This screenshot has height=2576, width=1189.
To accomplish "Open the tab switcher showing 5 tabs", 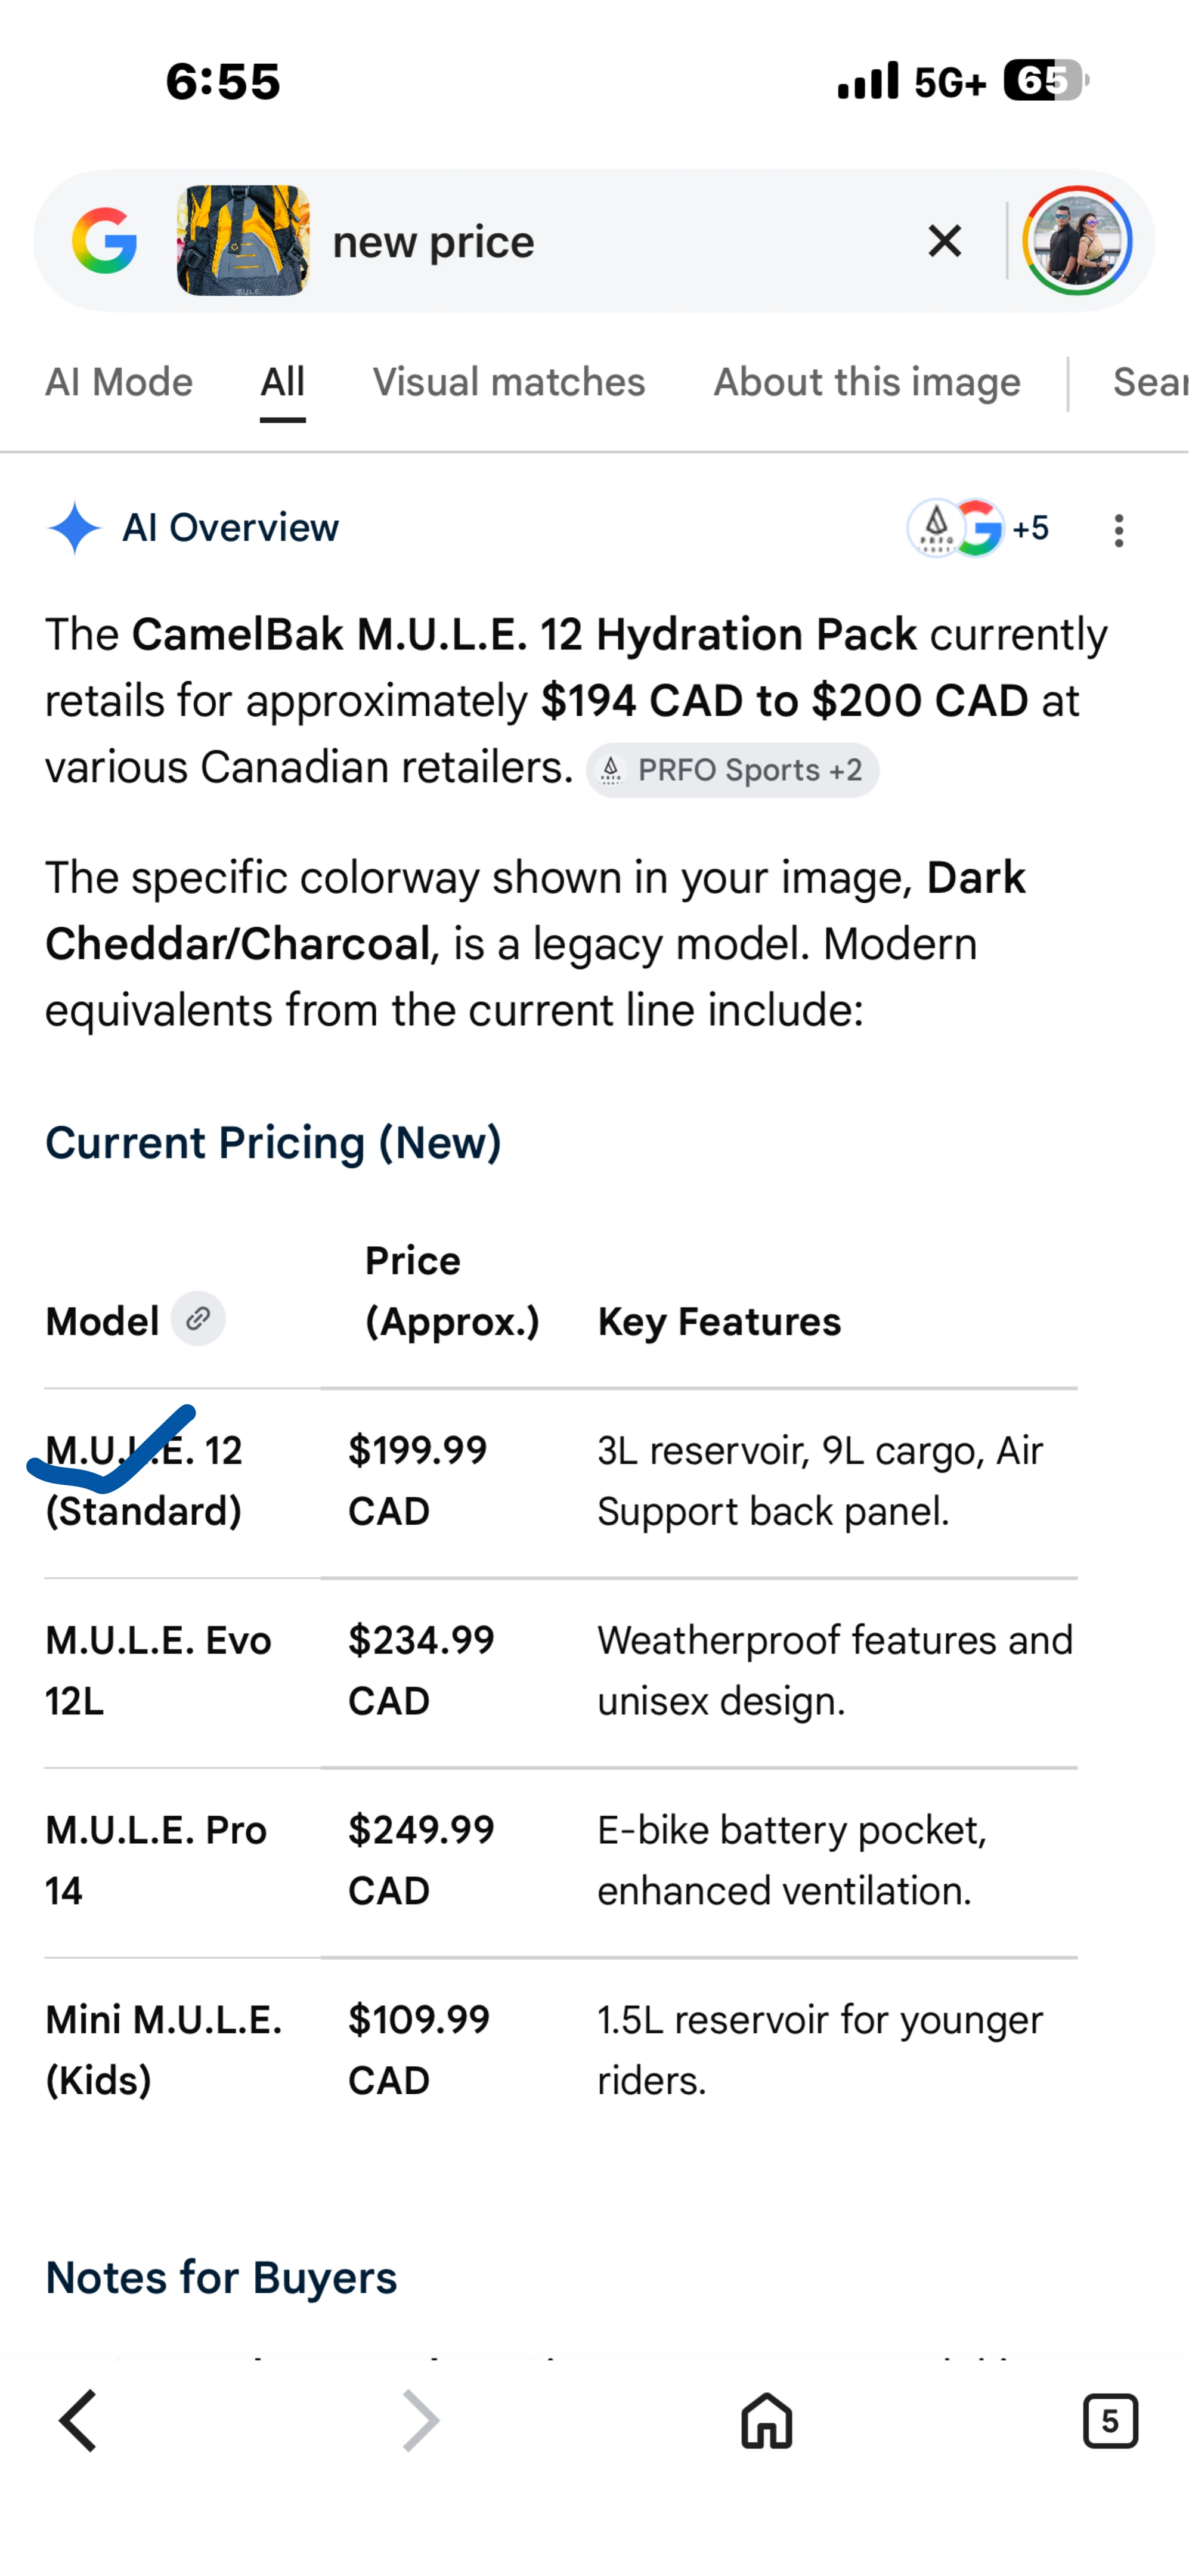I will (x=1110, y=2421).
